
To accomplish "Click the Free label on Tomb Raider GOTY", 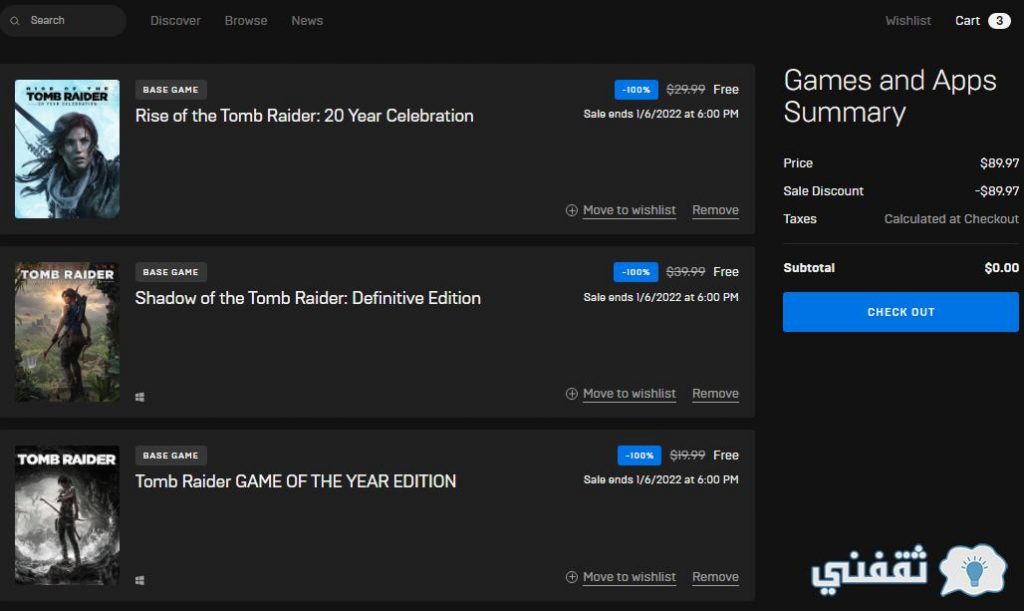I will tap(726, 455).
